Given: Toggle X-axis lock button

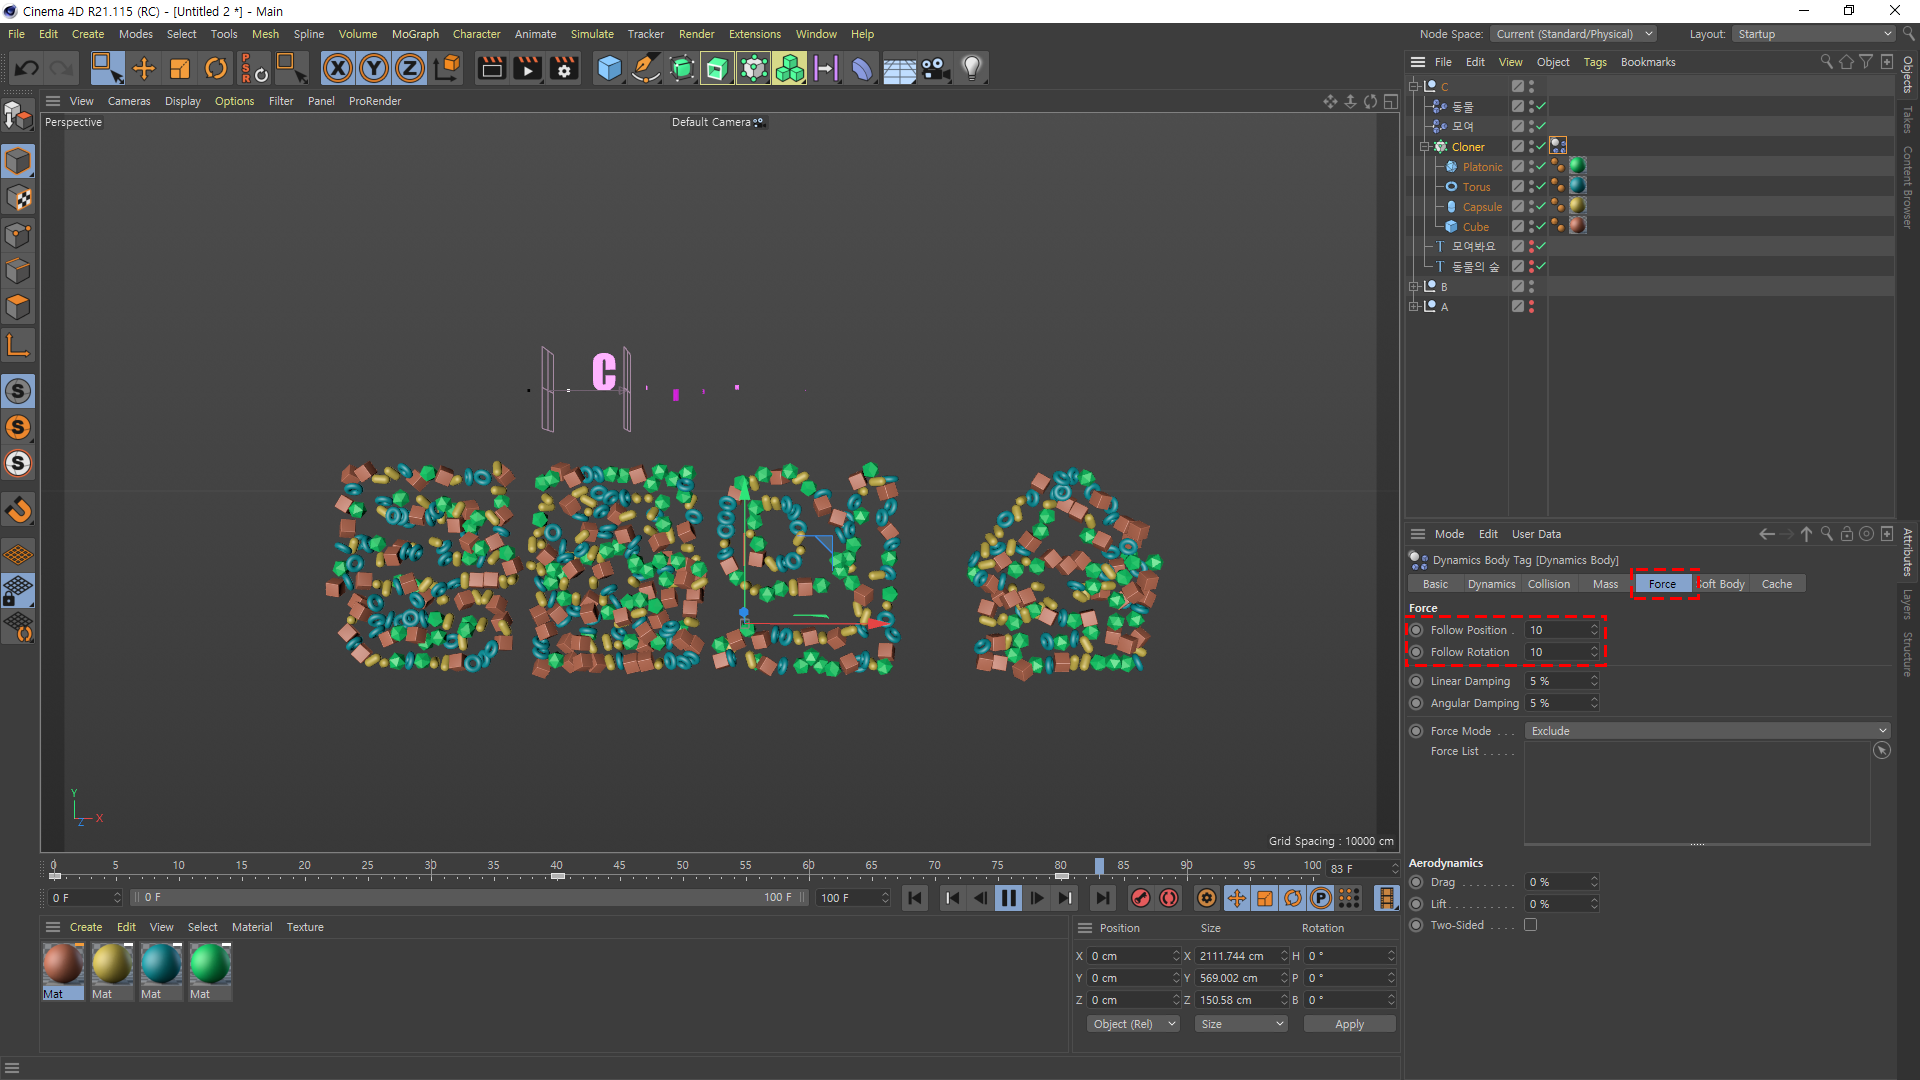Looking at the screenshot, I should point(338,68).
